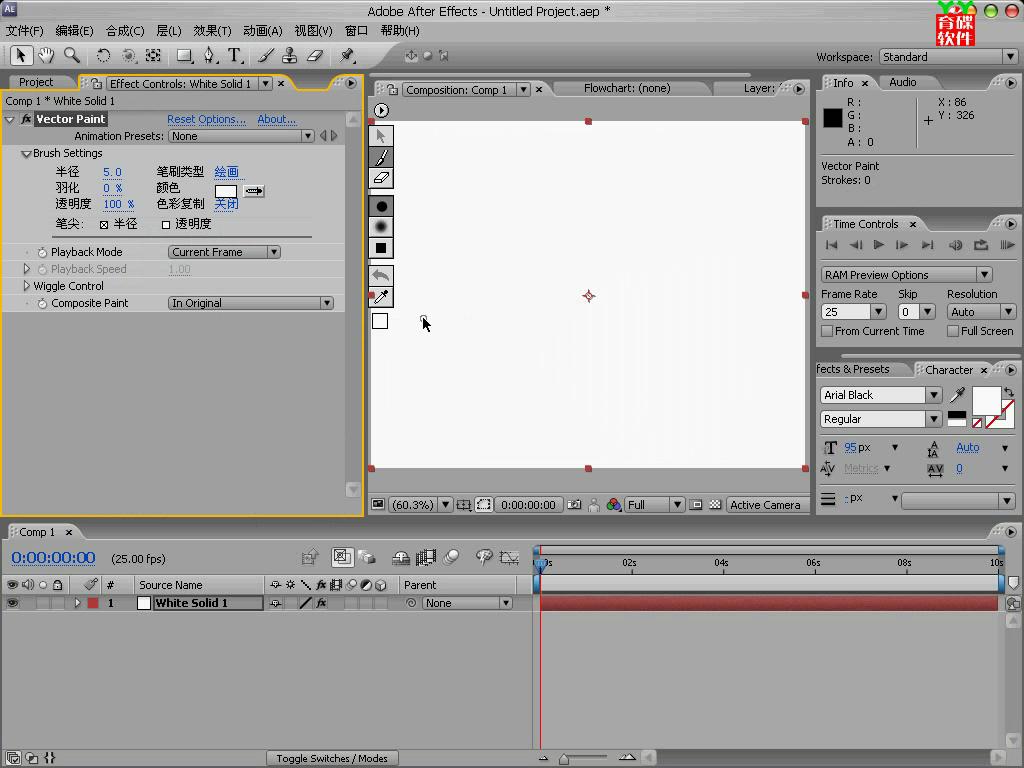Pick the hard round brush tip
Image resolution: width=1024 pixels, height=768 pixels.
(x=381, y=206)
